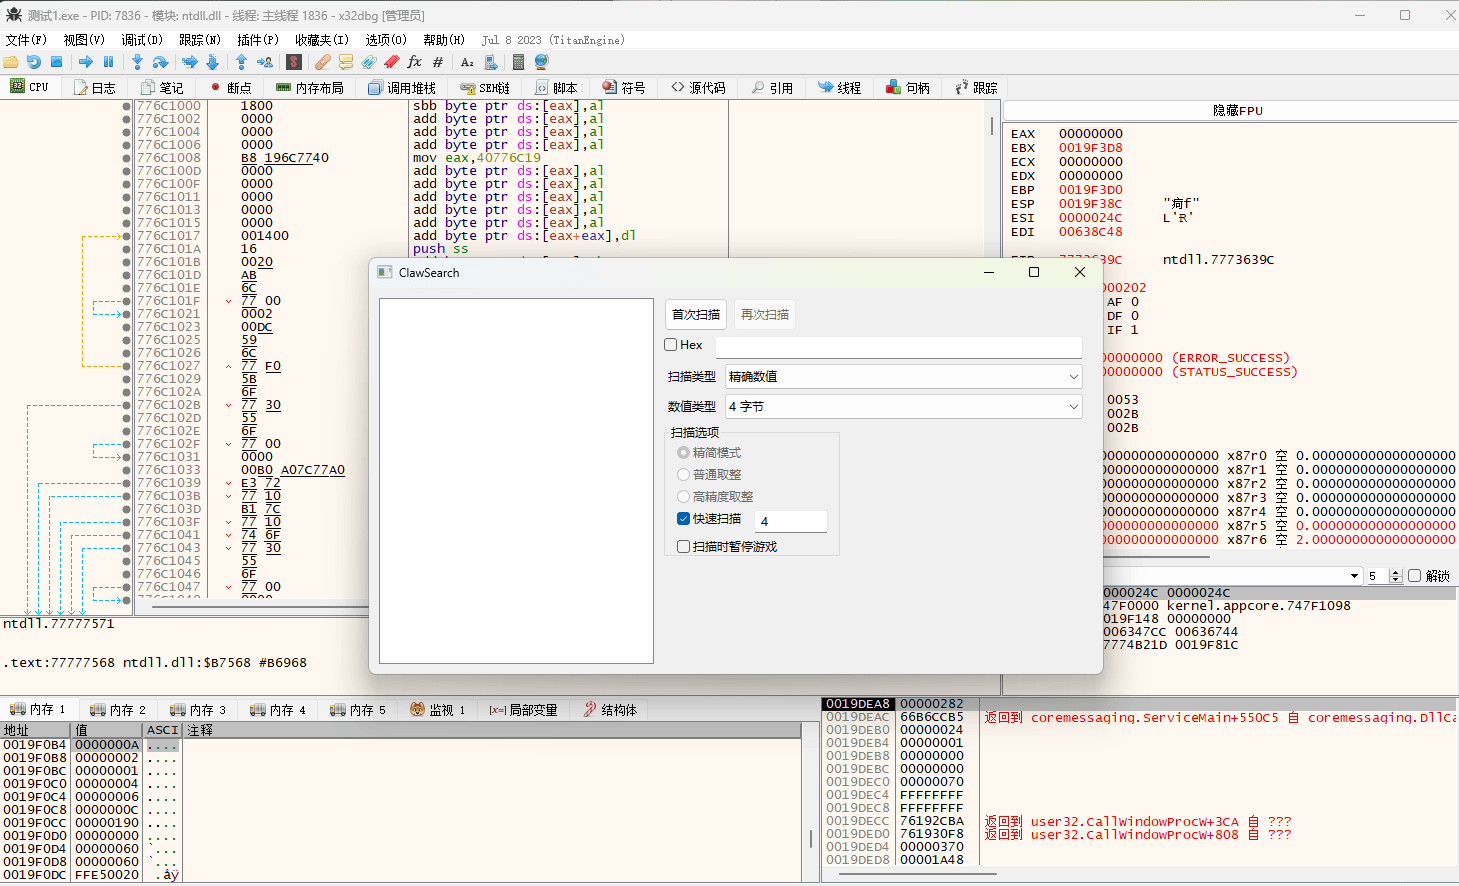Switch to the 断点 tab

tap(230, 88)
